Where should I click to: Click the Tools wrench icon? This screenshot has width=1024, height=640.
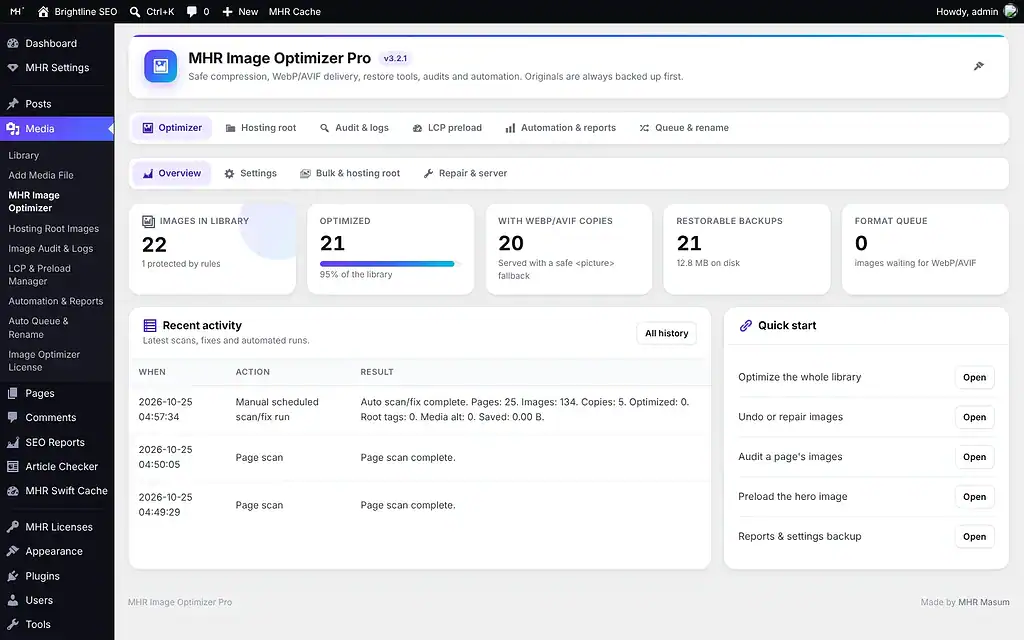click(13, 624)
